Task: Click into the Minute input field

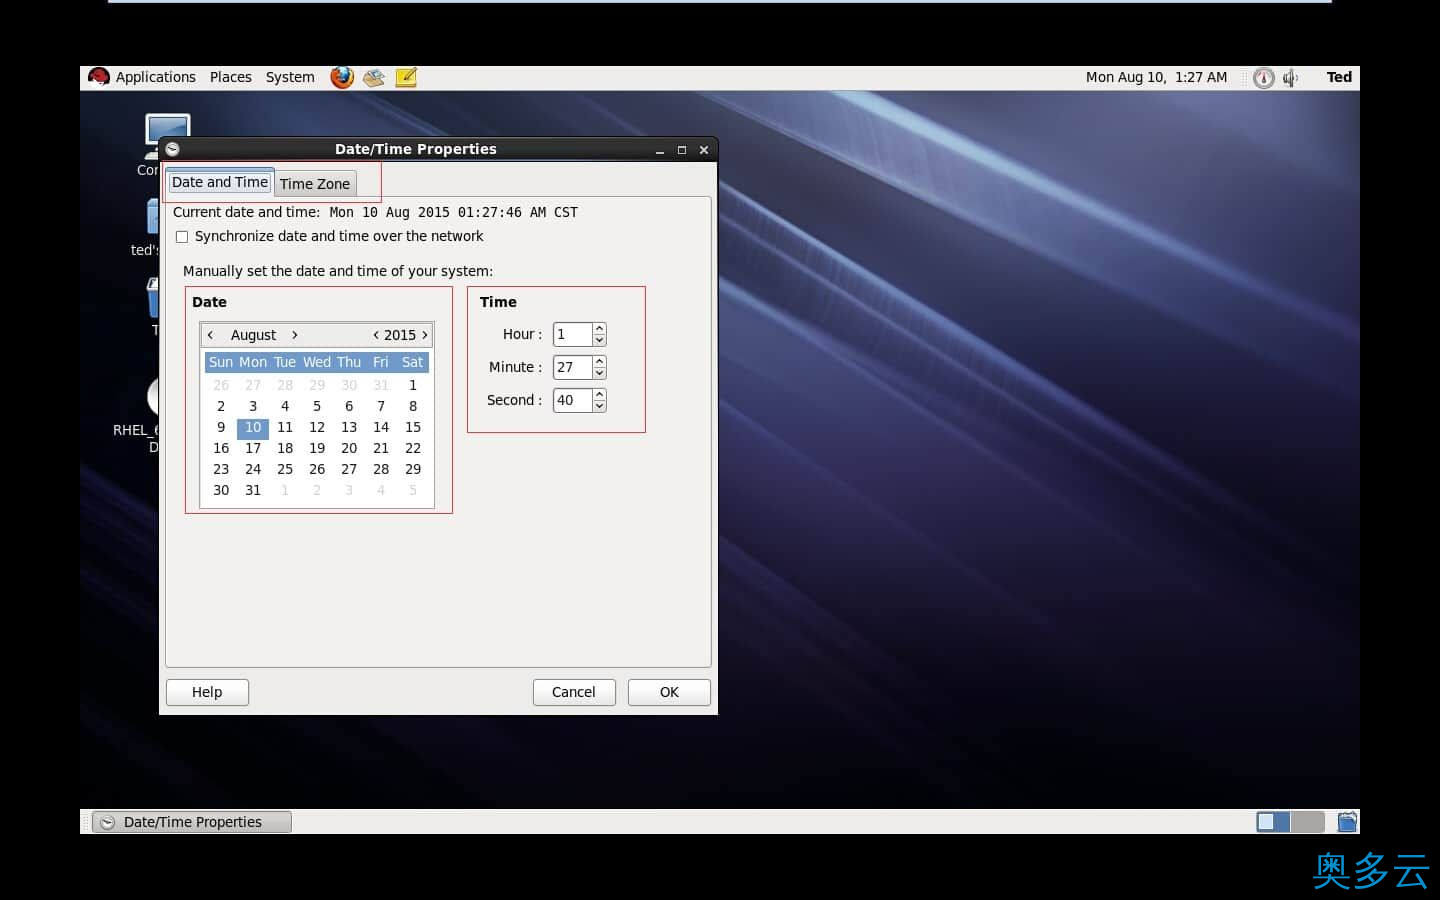Action: [x=573, y=367]
